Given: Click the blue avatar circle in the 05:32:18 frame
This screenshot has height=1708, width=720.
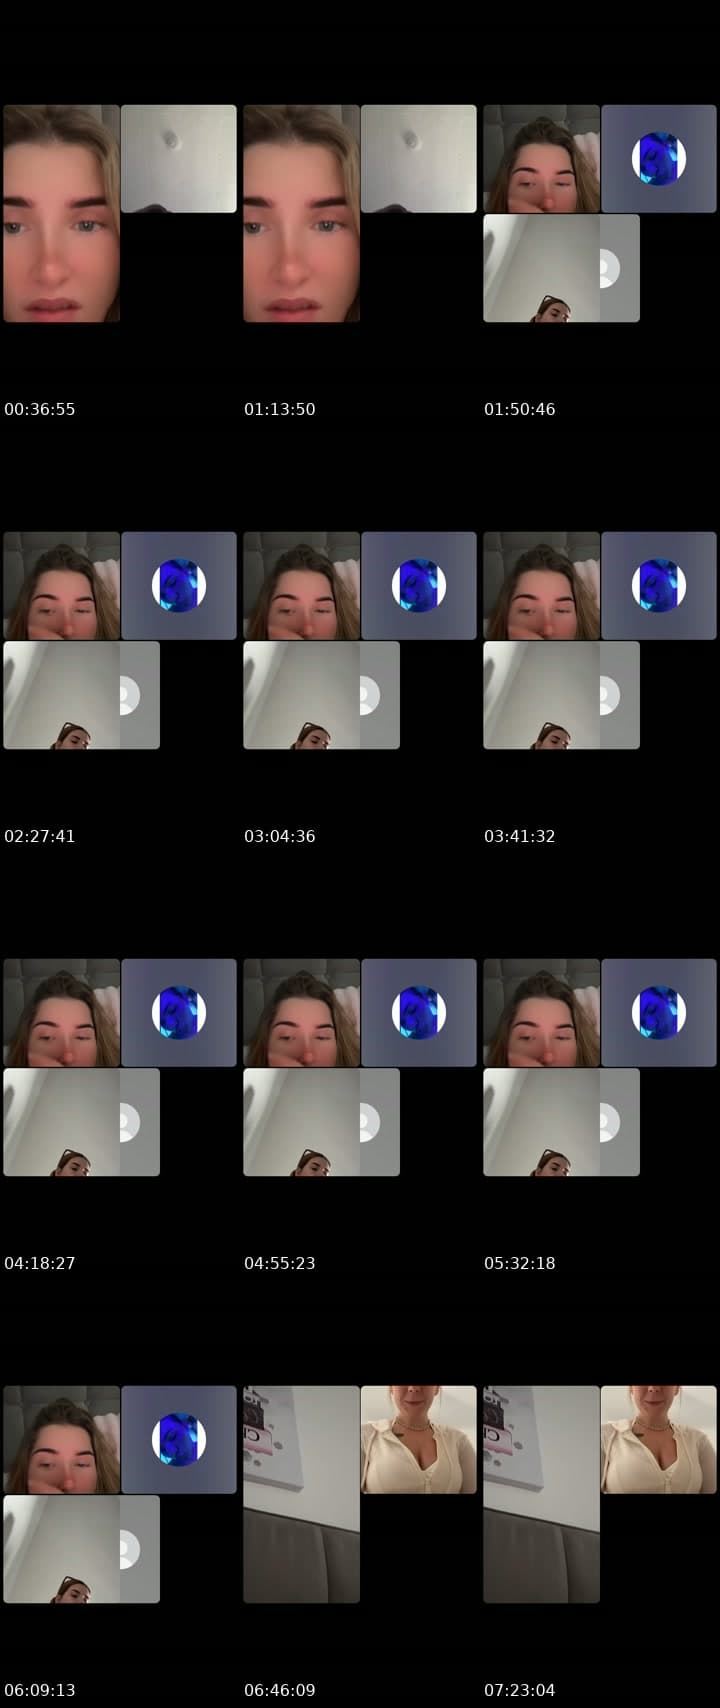Looking at the screenshot, I should point(659,1013).
